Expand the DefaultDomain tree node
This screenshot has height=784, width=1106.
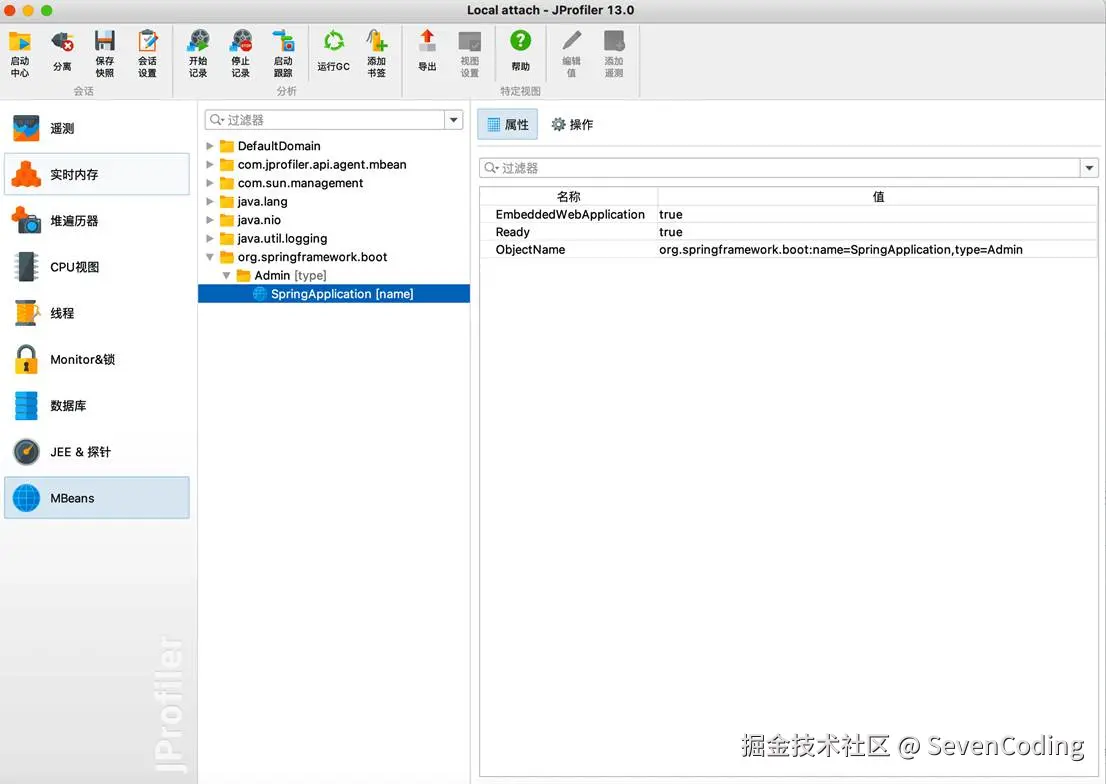click(x=209, y=146)
